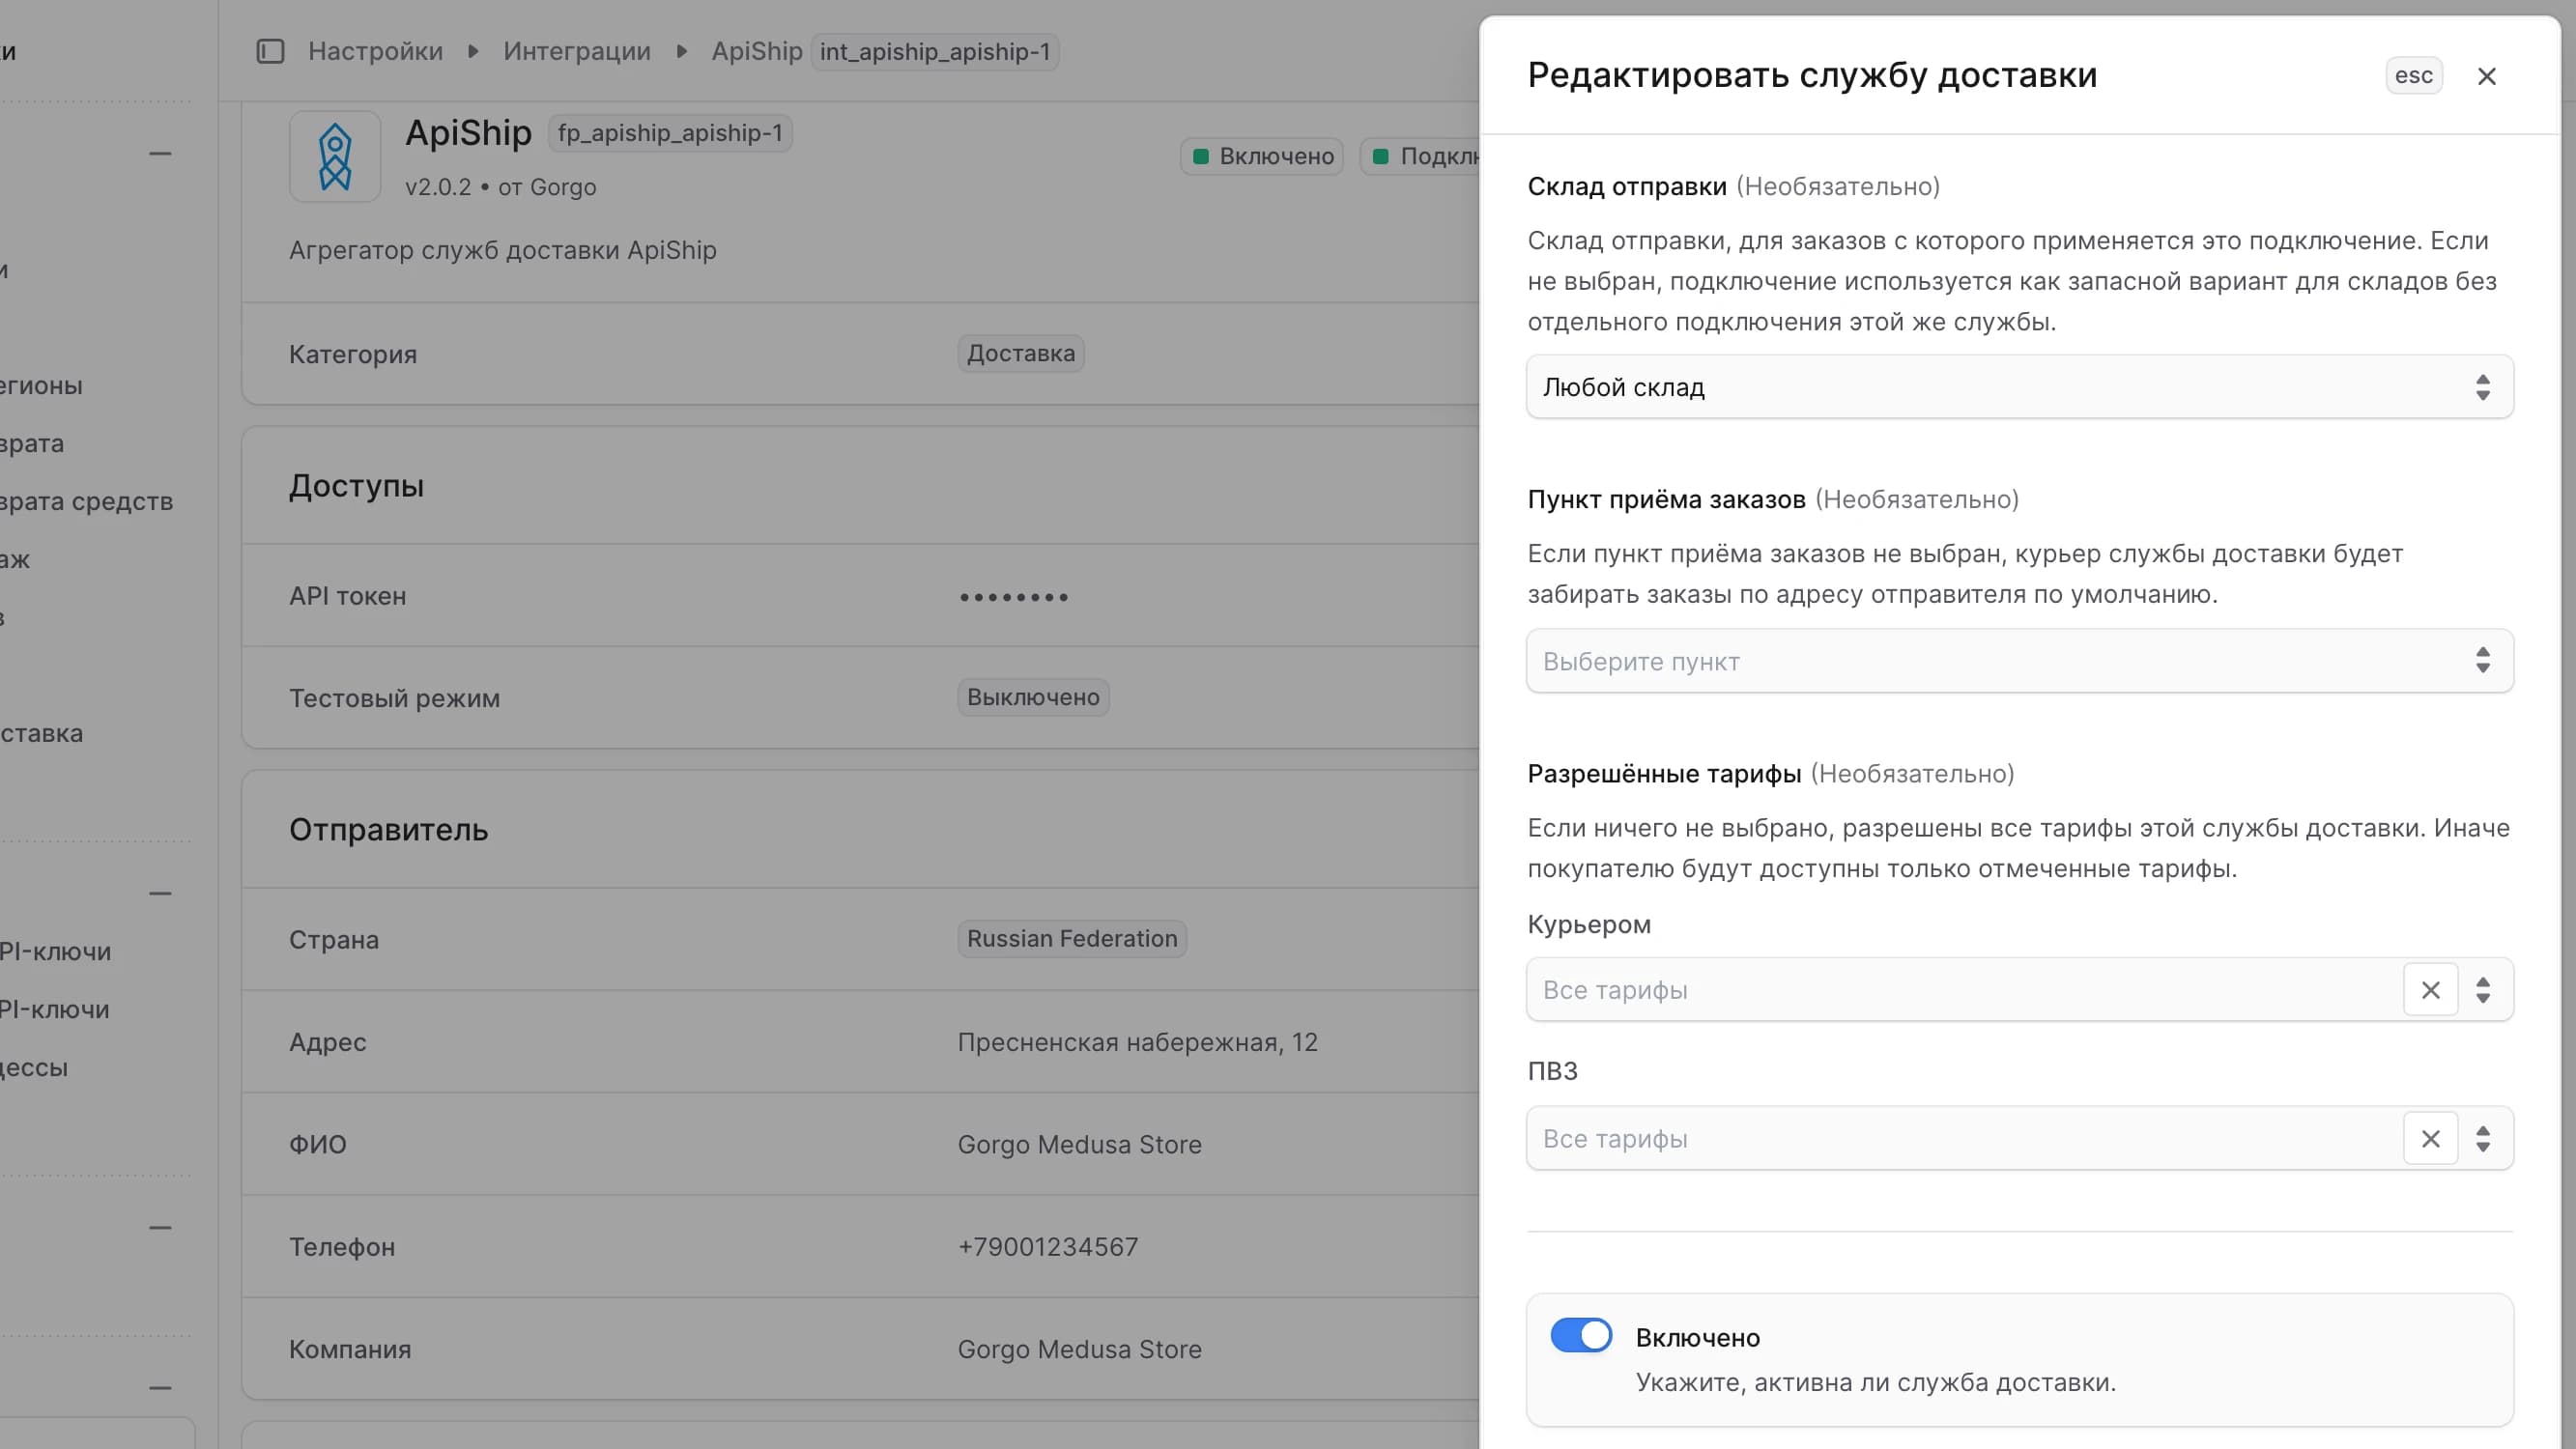Click the masked API токен value

[x=1014, y=597]
